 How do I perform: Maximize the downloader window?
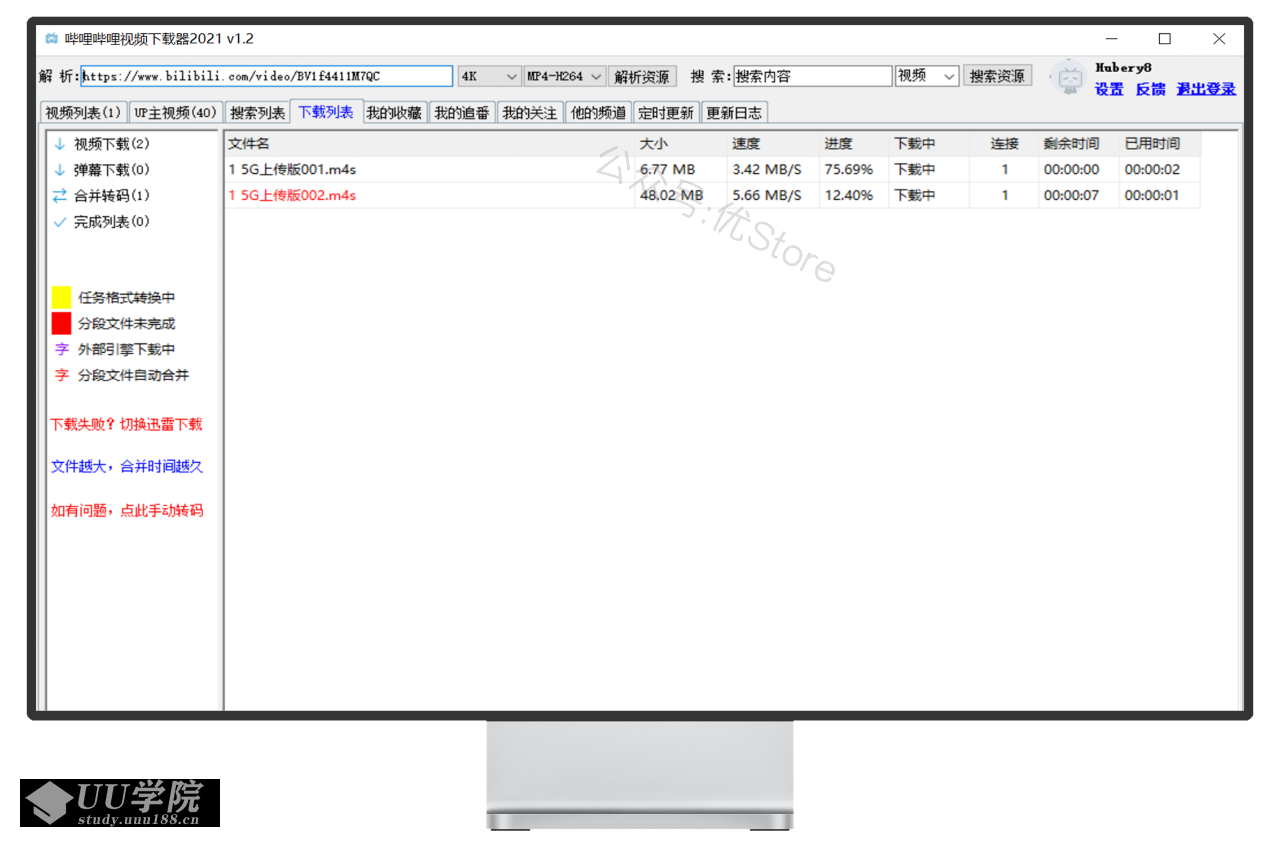point(1164,39)
